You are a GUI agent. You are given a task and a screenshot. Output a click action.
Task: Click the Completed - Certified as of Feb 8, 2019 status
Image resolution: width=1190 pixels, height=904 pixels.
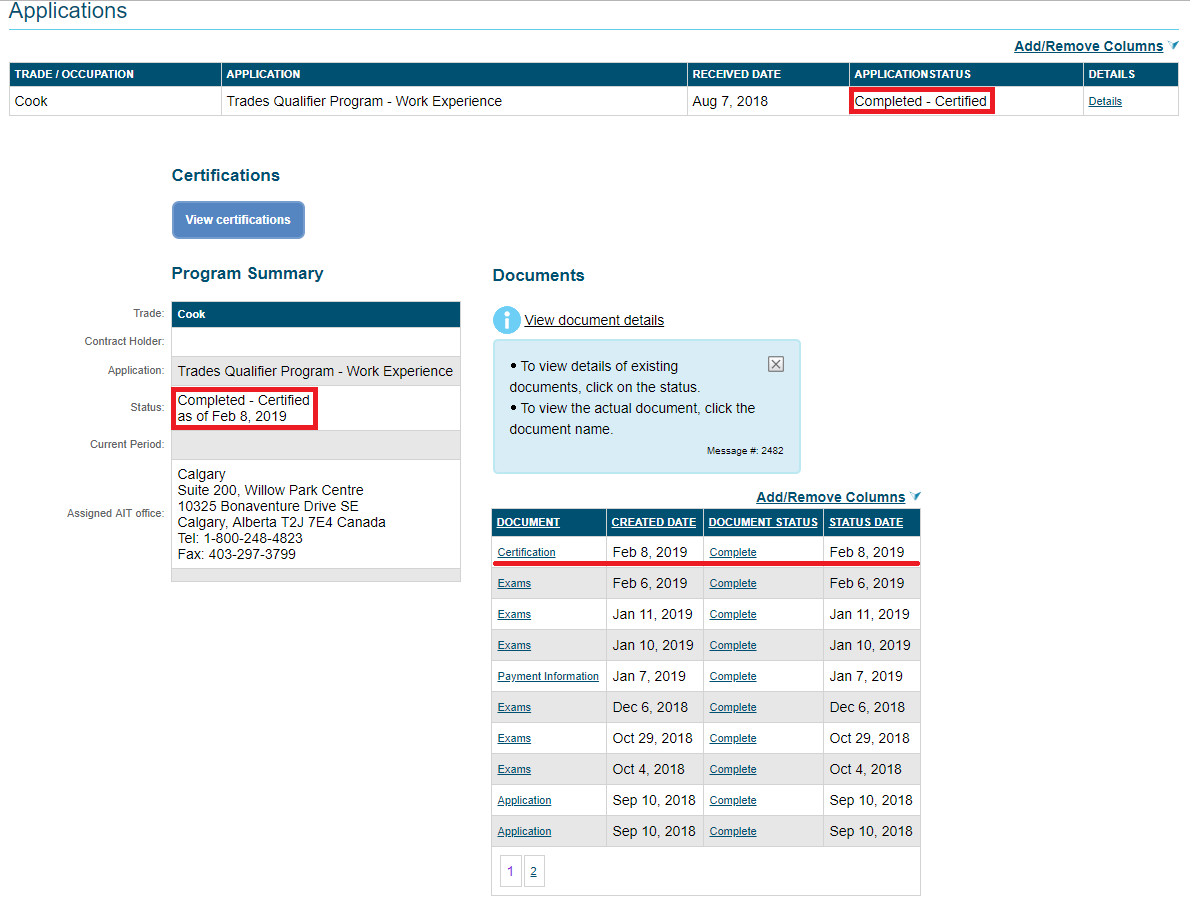click(x=244, y=408)
